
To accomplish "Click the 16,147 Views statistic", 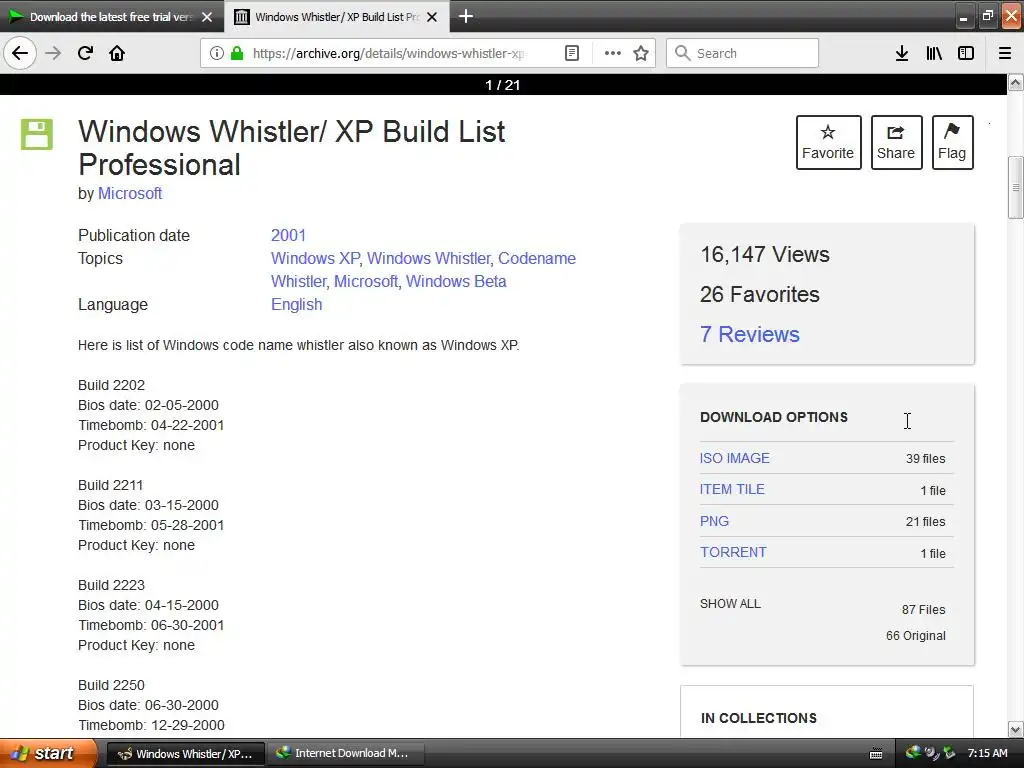I will pyautogui.click(x=765, y=254).
